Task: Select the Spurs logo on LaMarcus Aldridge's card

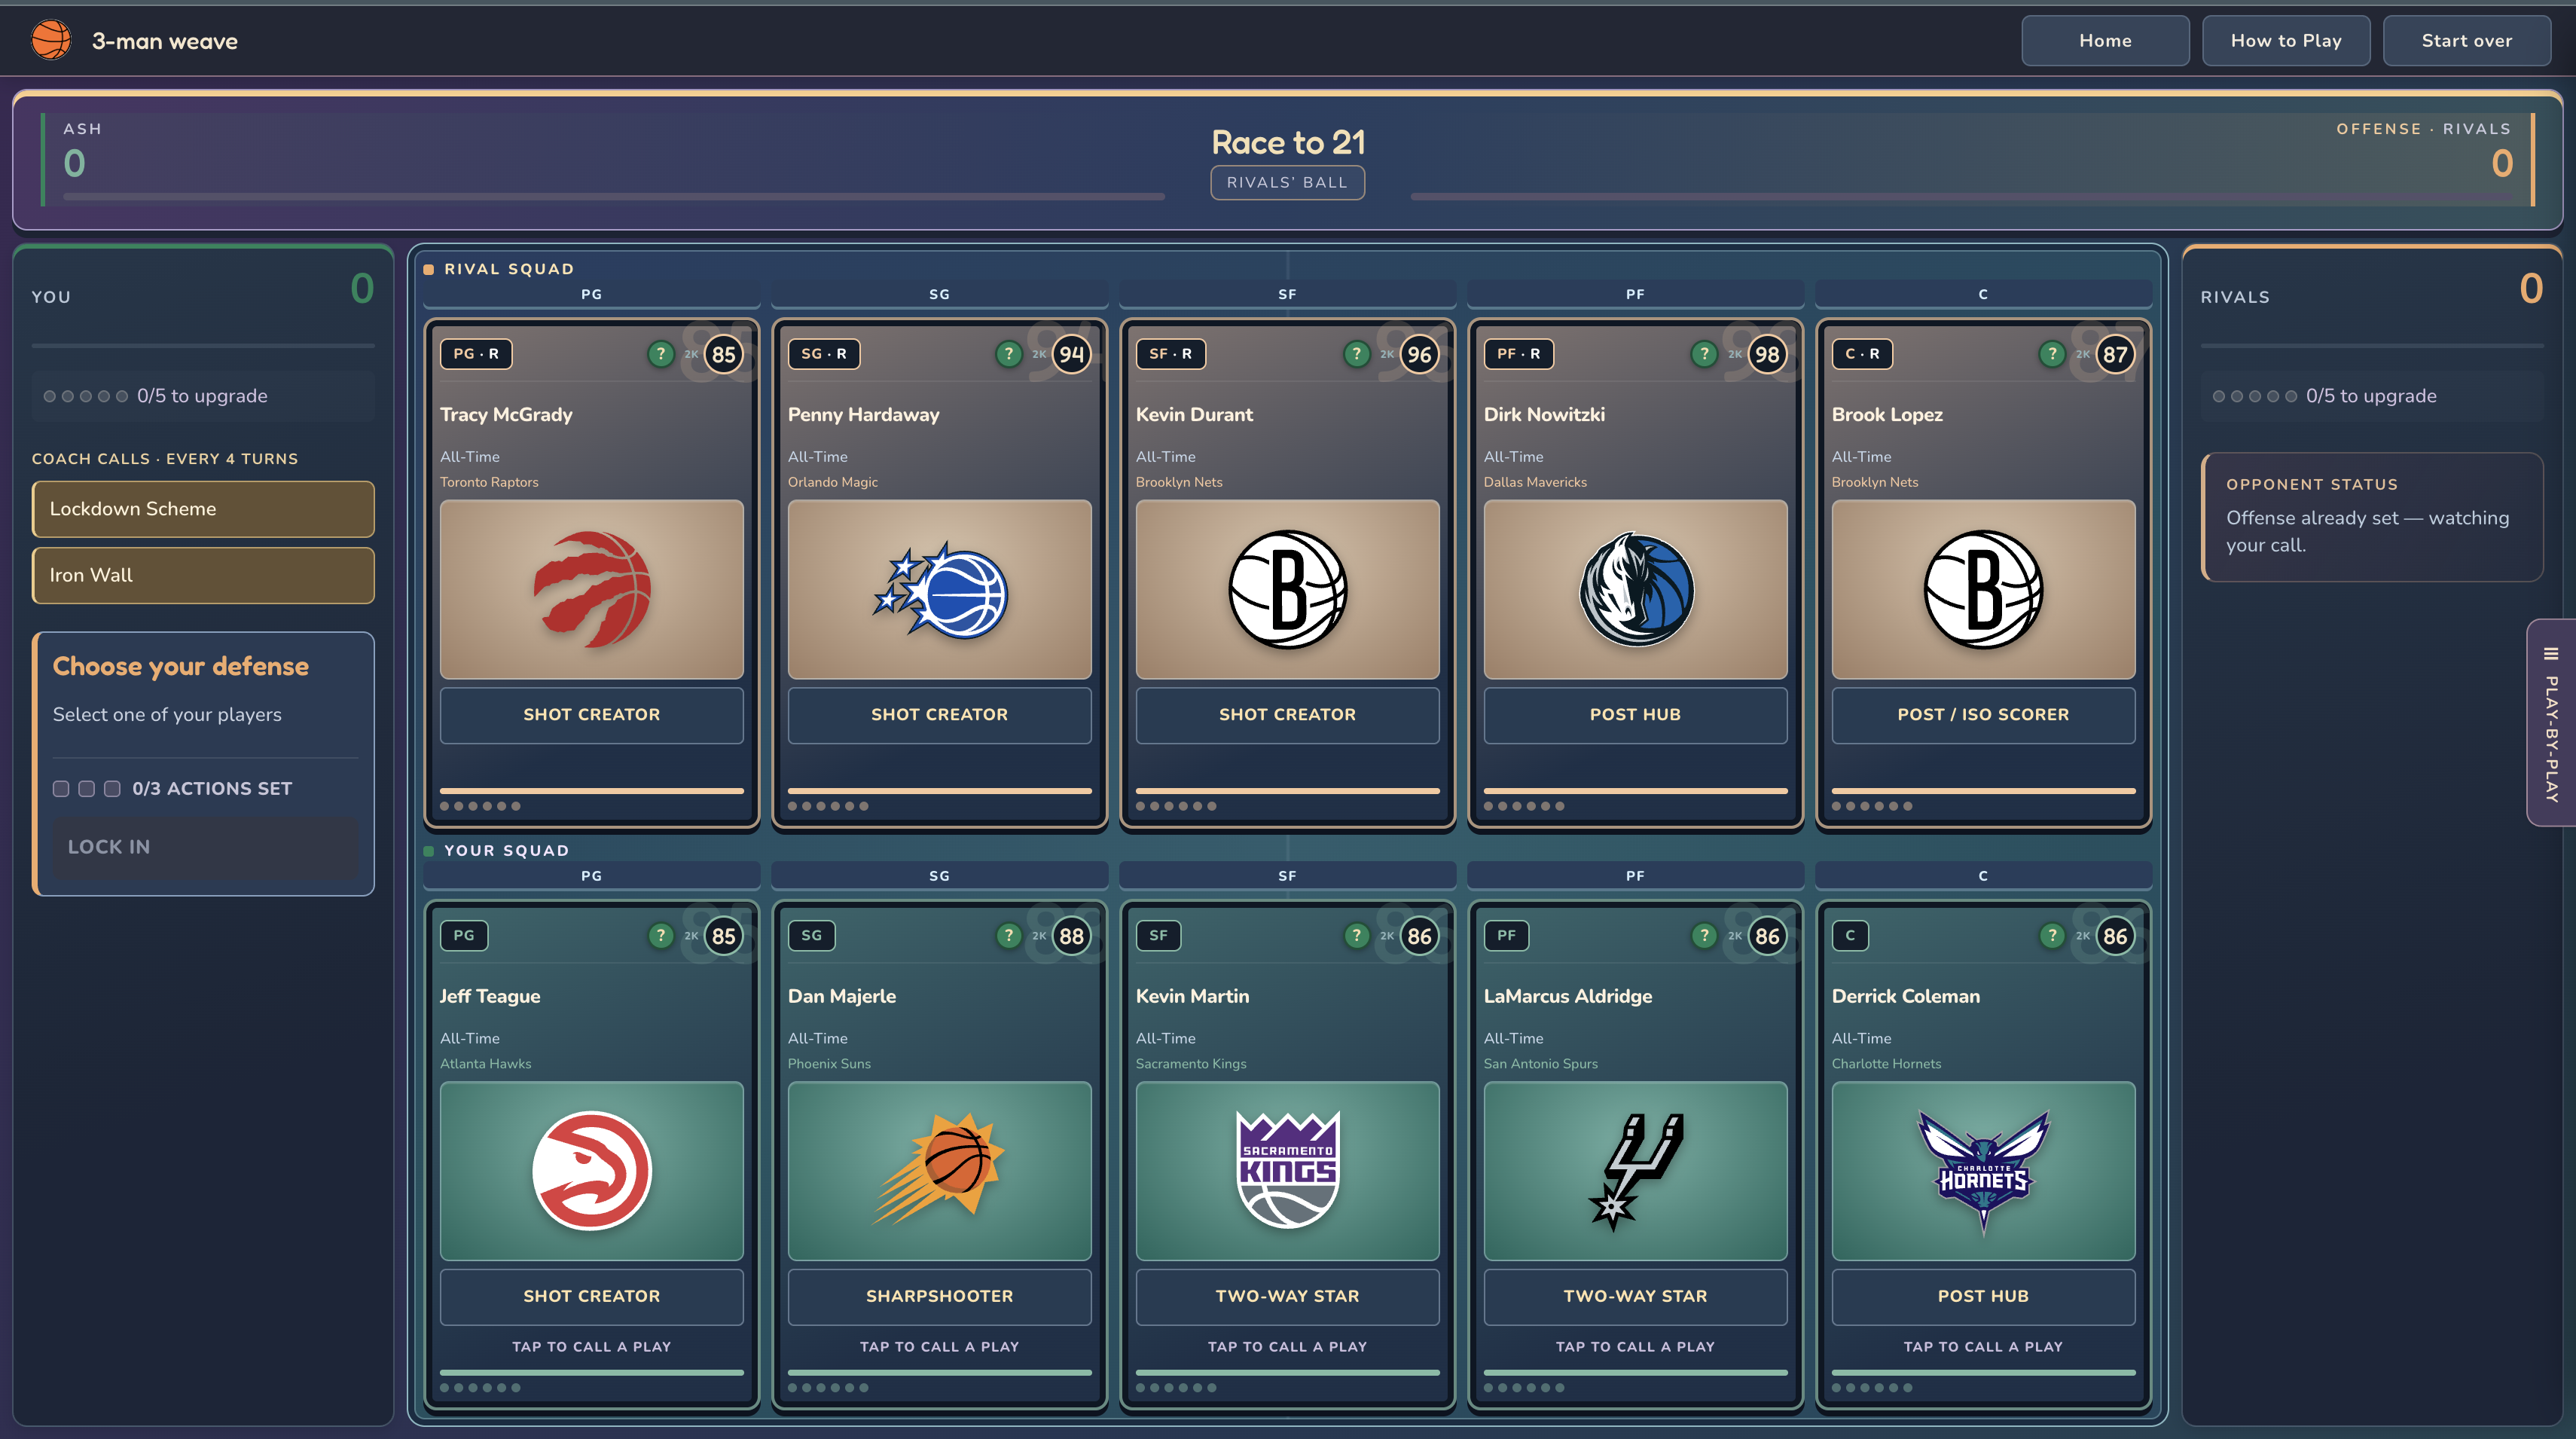Action: (1636, 1171)
